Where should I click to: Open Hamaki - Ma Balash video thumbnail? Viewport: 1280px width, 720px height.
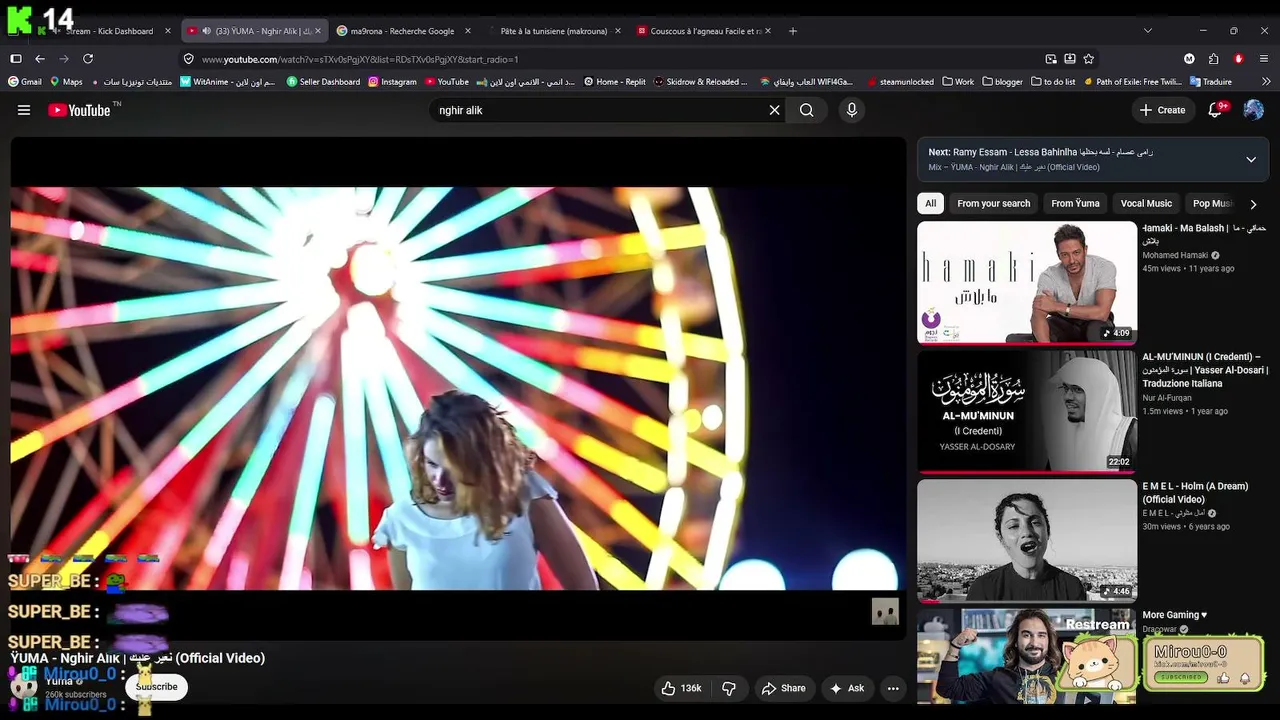[1027, 282]
